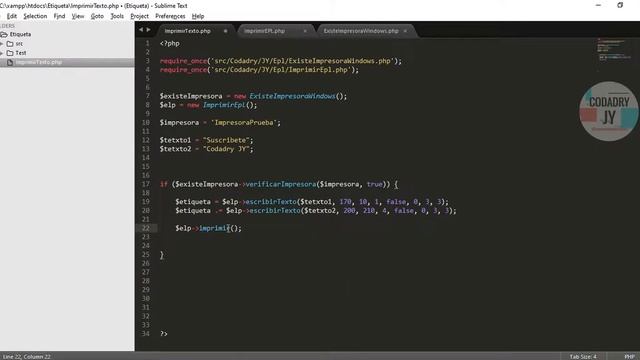Image resolution: width=640 pixels, height=360 pixels.
Task: Click the previous tab arrow
Action: [x=141, y=30]
